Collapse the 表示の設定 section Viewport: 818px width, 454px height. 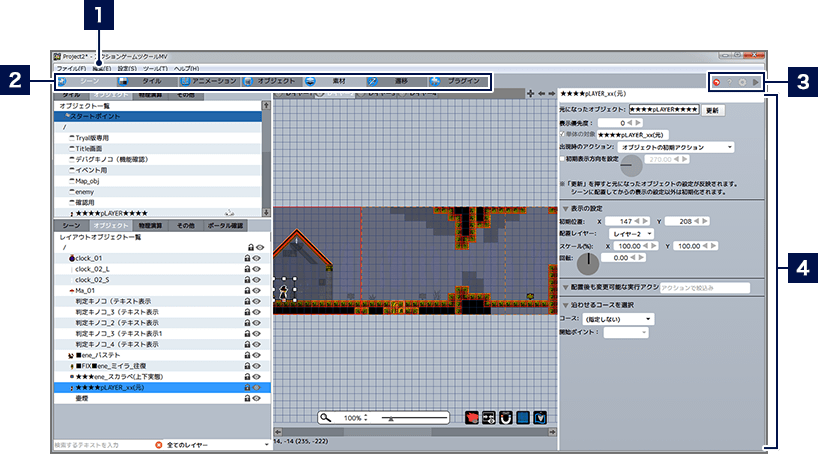565,207
